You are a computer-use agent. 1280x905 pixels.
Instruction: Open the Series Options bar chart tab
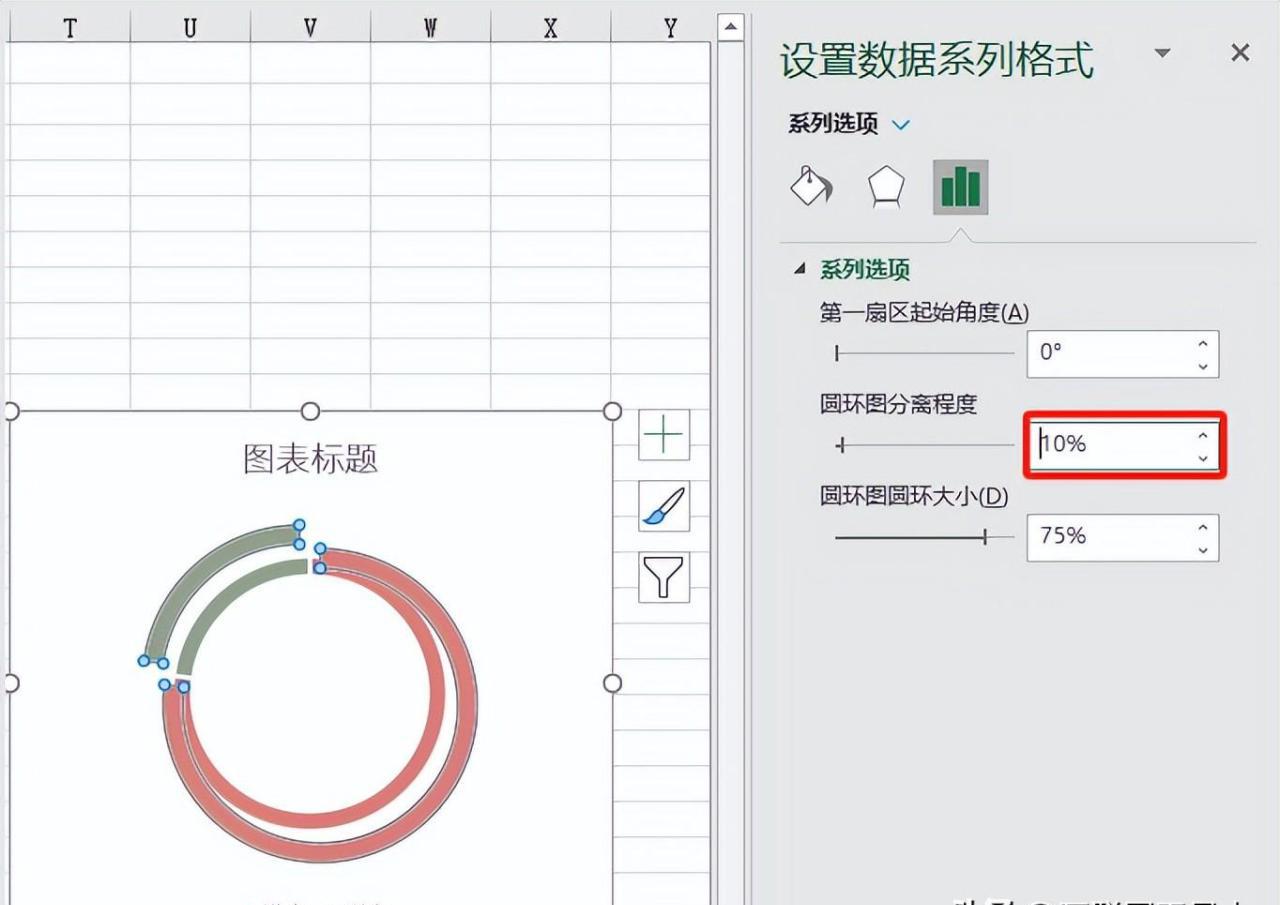pos(961,187)
